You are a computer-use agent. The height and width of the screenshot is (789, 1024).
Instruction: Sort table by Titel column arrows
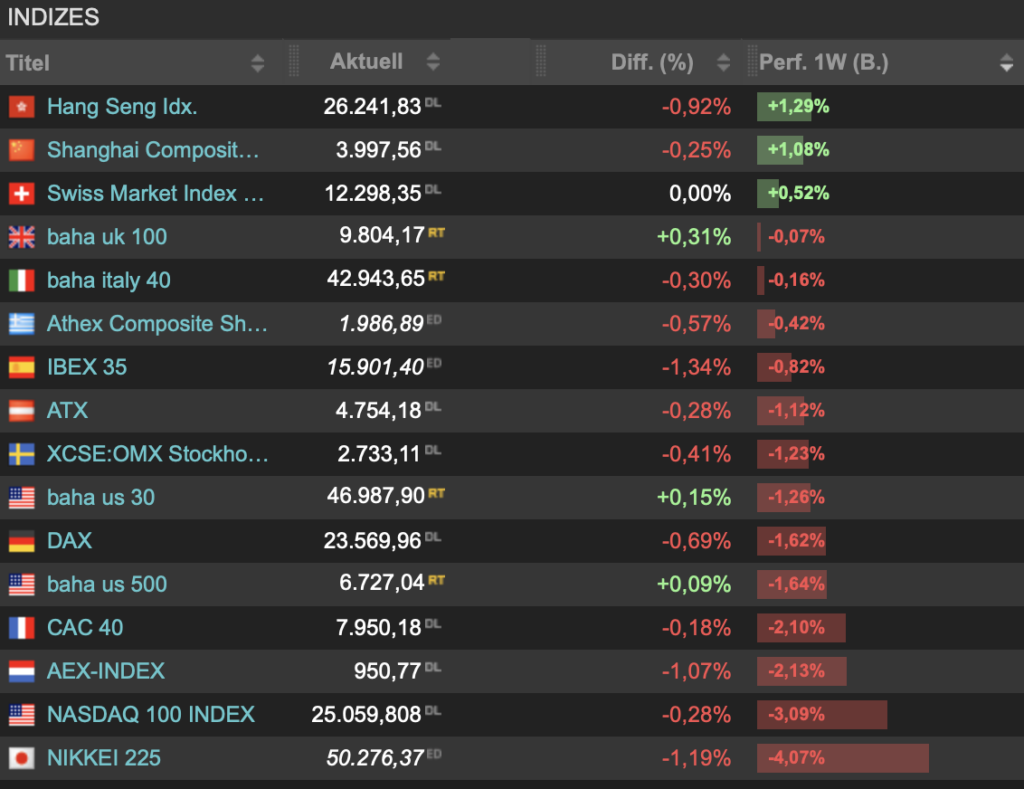coord(258,63)
